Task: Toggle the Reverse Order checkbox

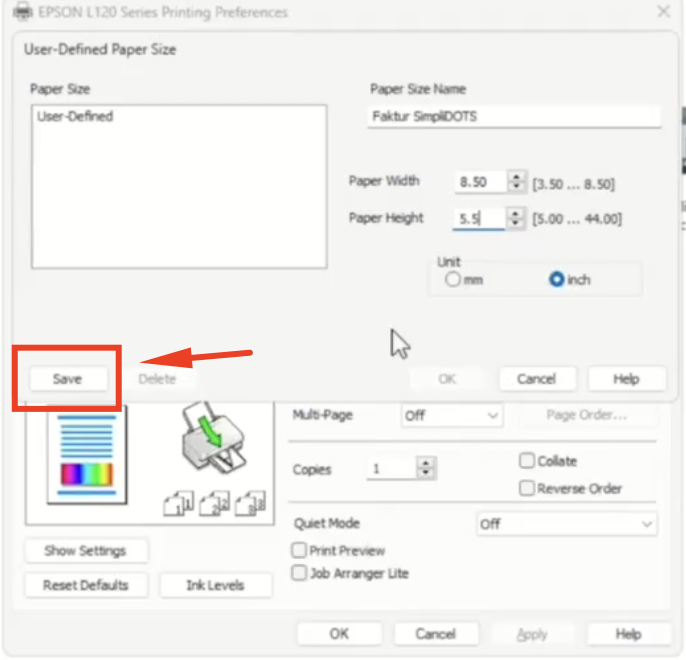Action: click(x=527, y=488)
